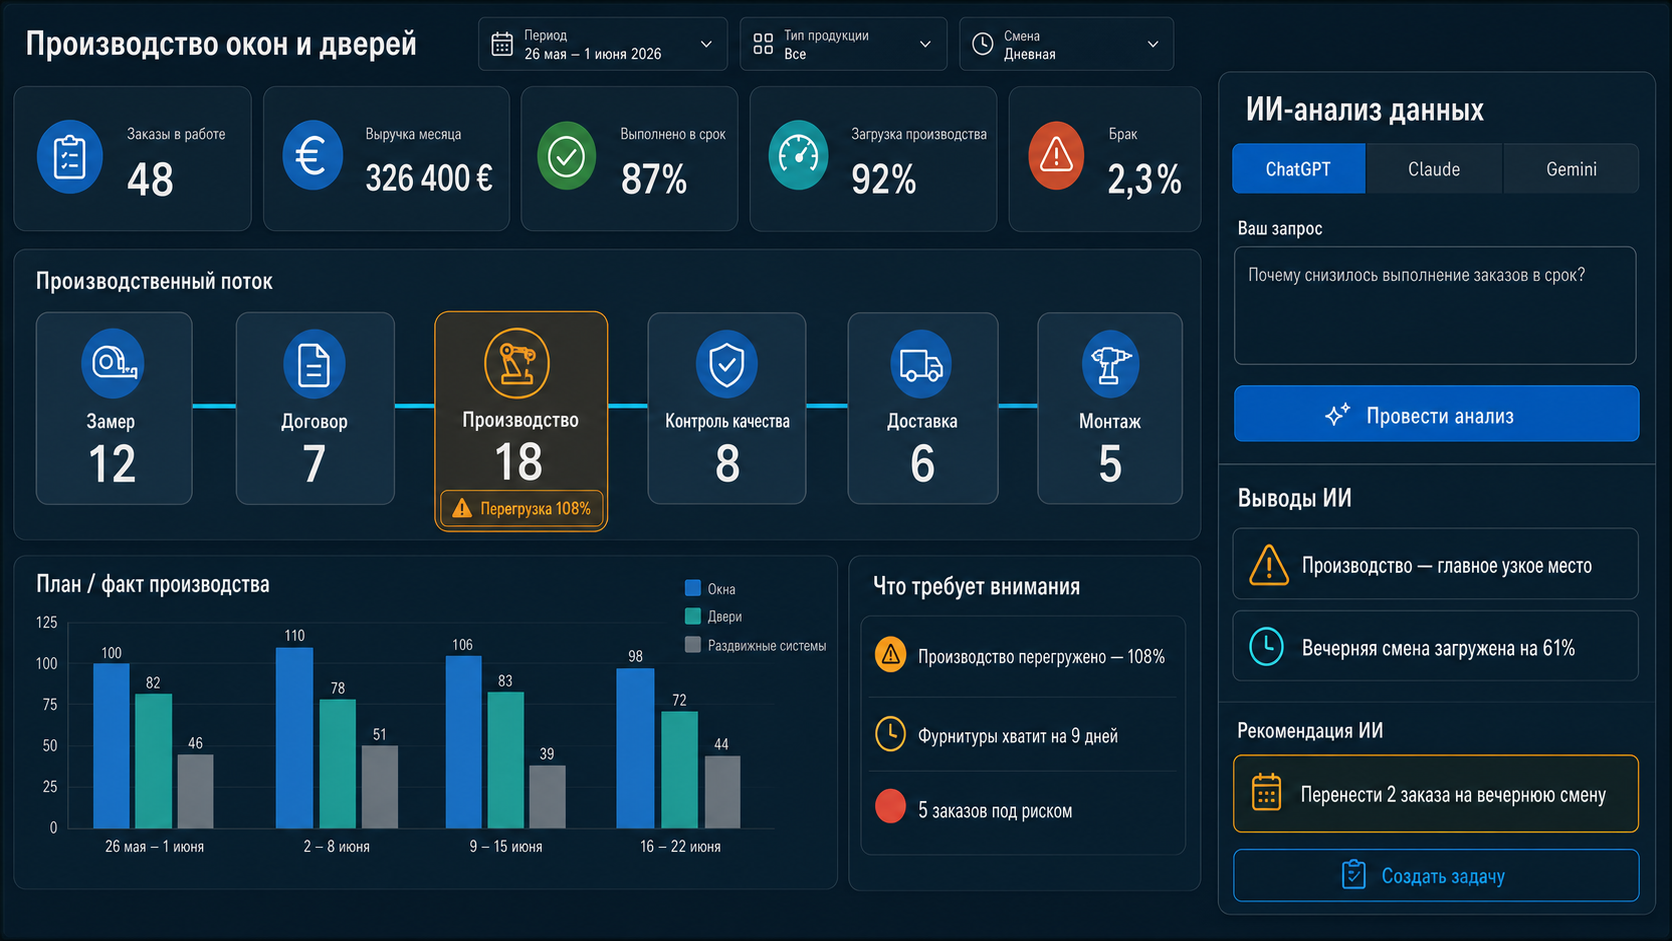Expand the Тип продукции dropdown
Image resolution: width=1672 pixels, height=941 pixels.
(843, 44)
